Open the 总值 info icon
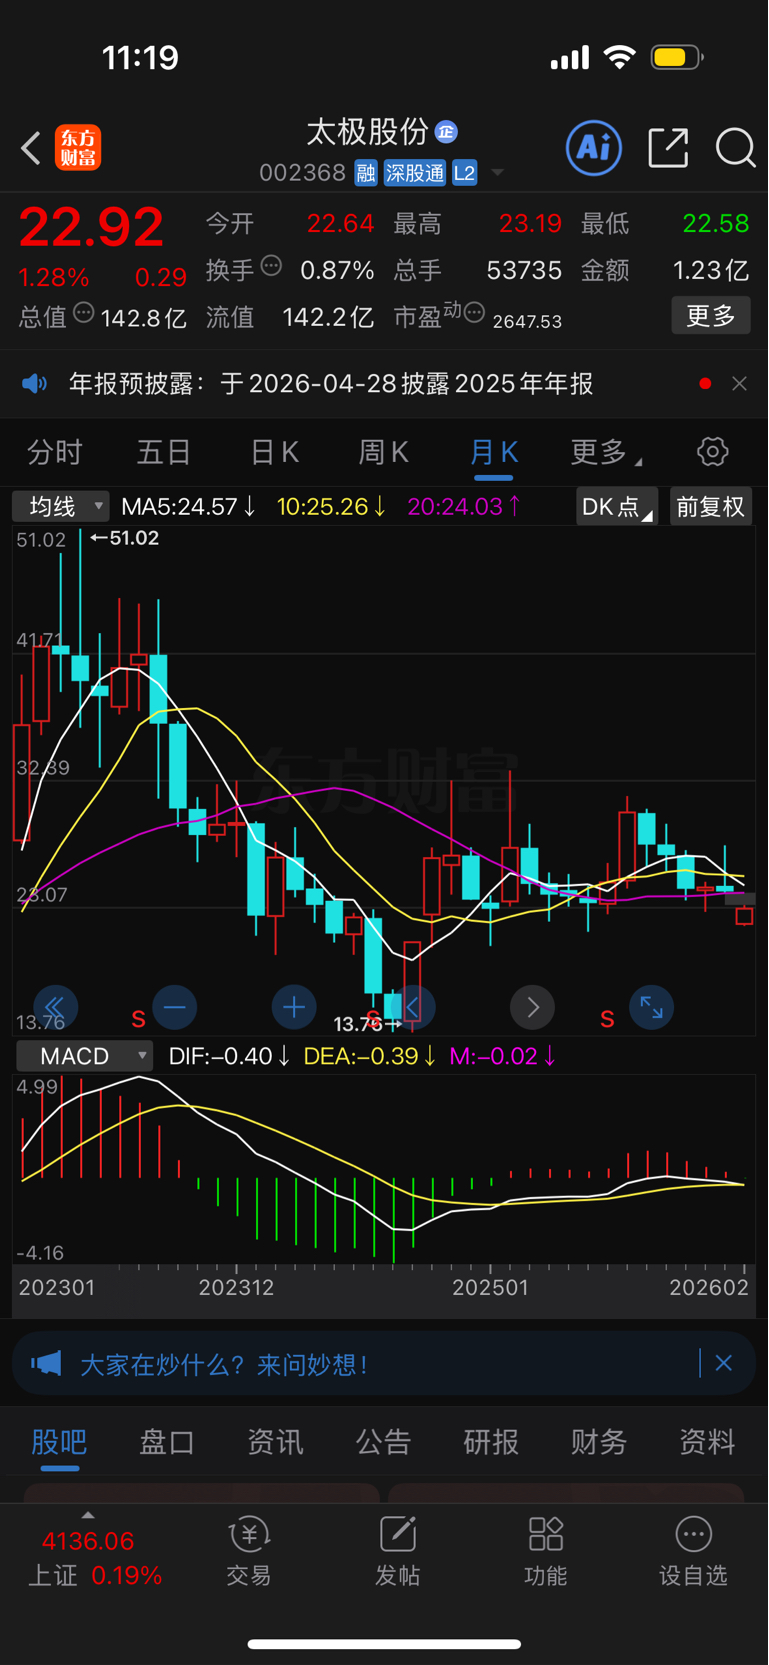This screenshot has height=1665, width=769. (x=84, y=313)
